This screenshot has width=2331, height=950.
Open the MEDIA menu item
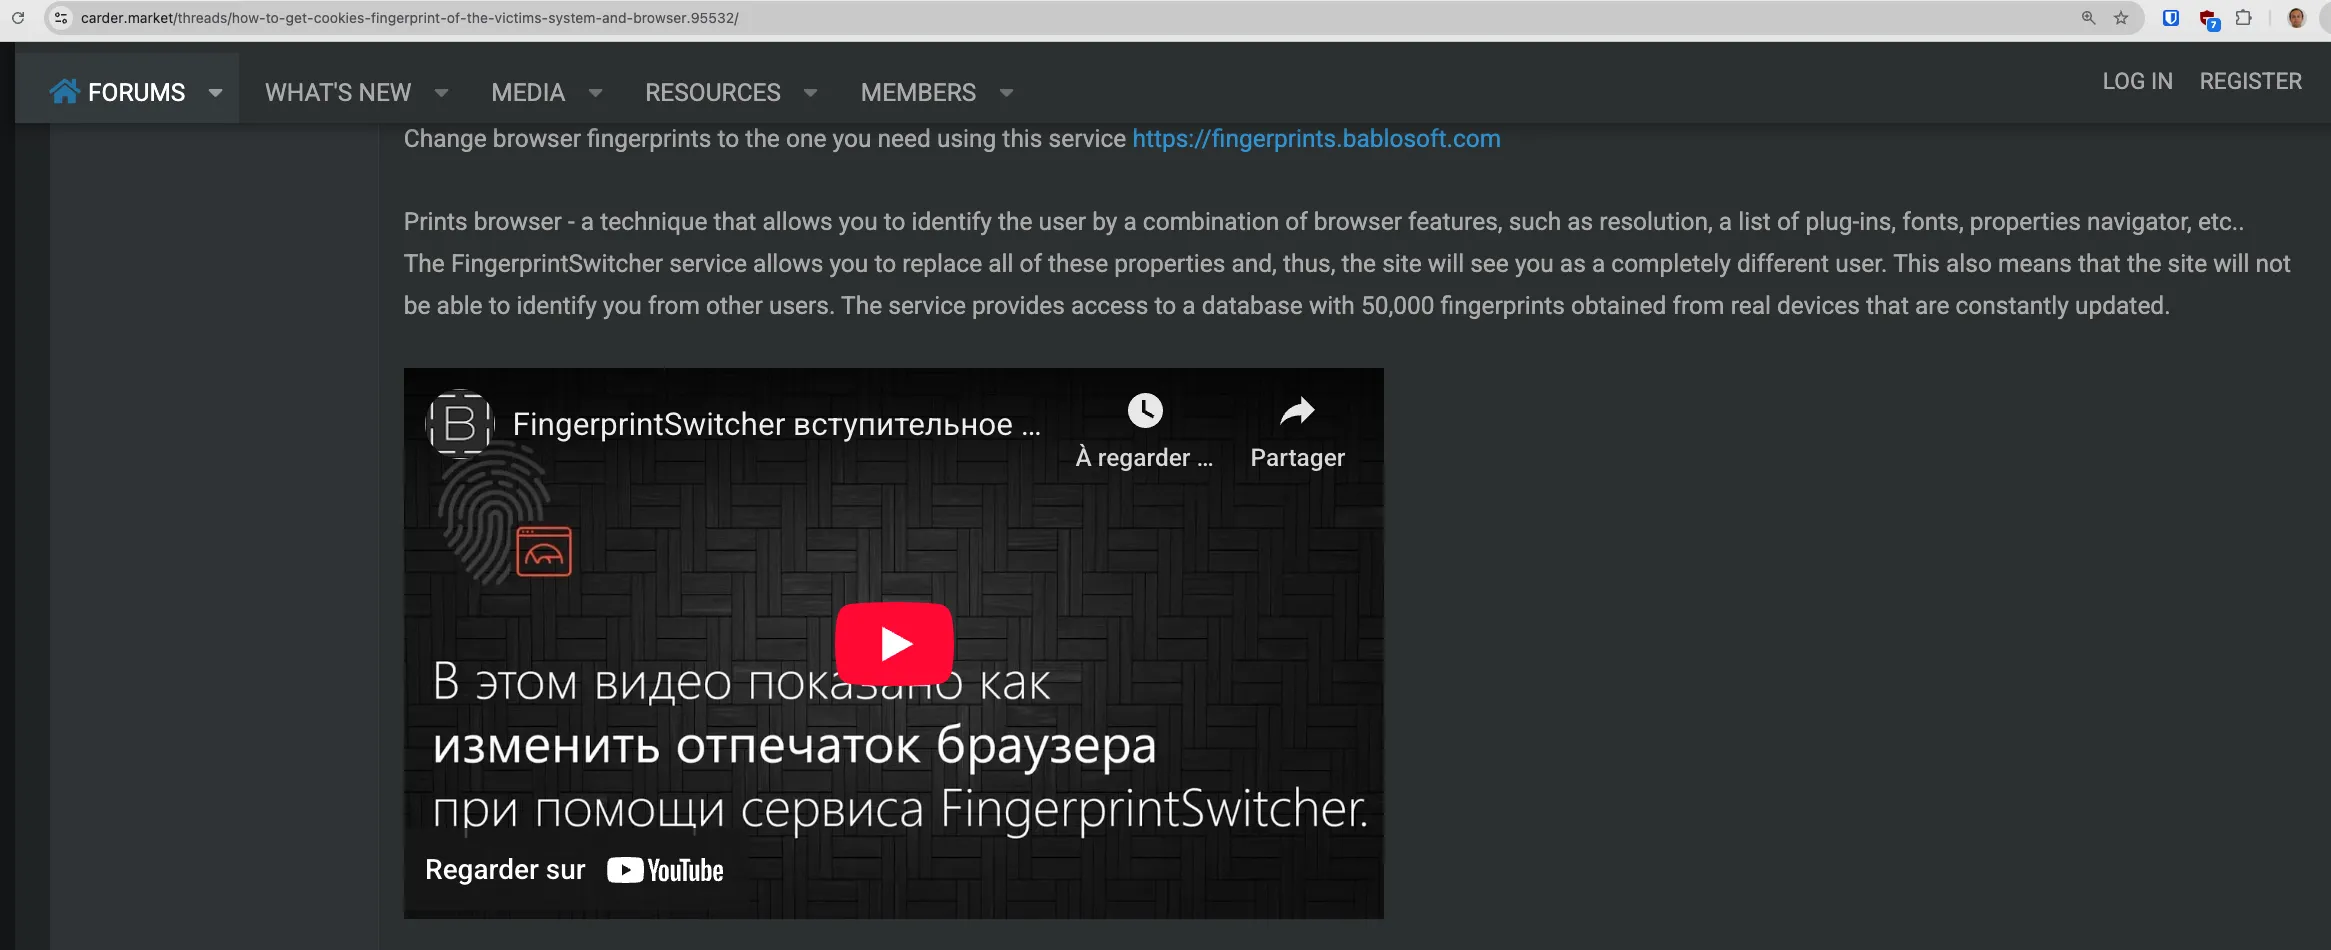[x=528, y=93]
